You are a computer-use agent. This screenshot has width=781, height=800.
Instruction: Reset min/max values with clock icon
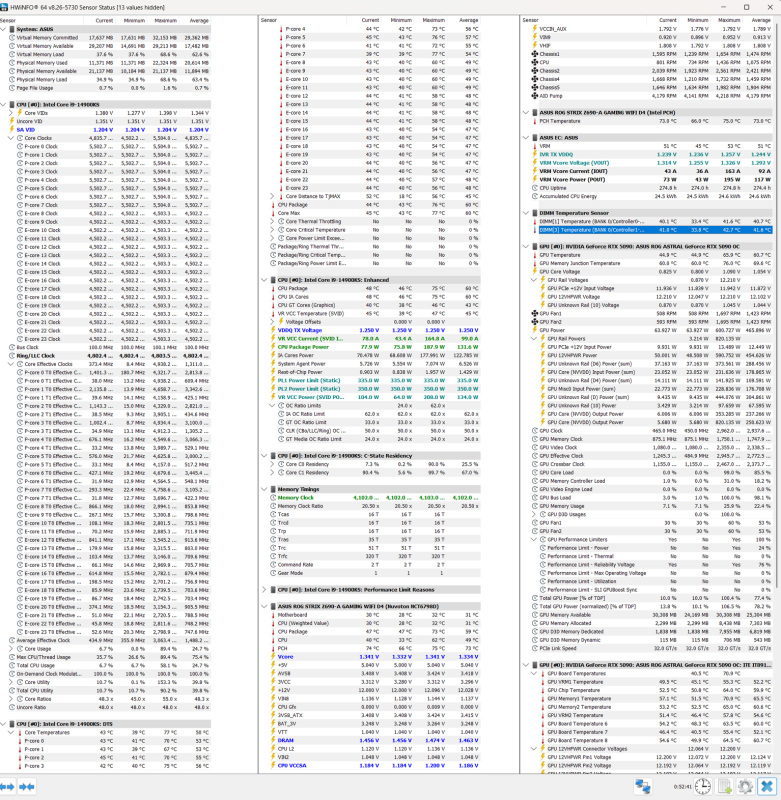[702, 787]
